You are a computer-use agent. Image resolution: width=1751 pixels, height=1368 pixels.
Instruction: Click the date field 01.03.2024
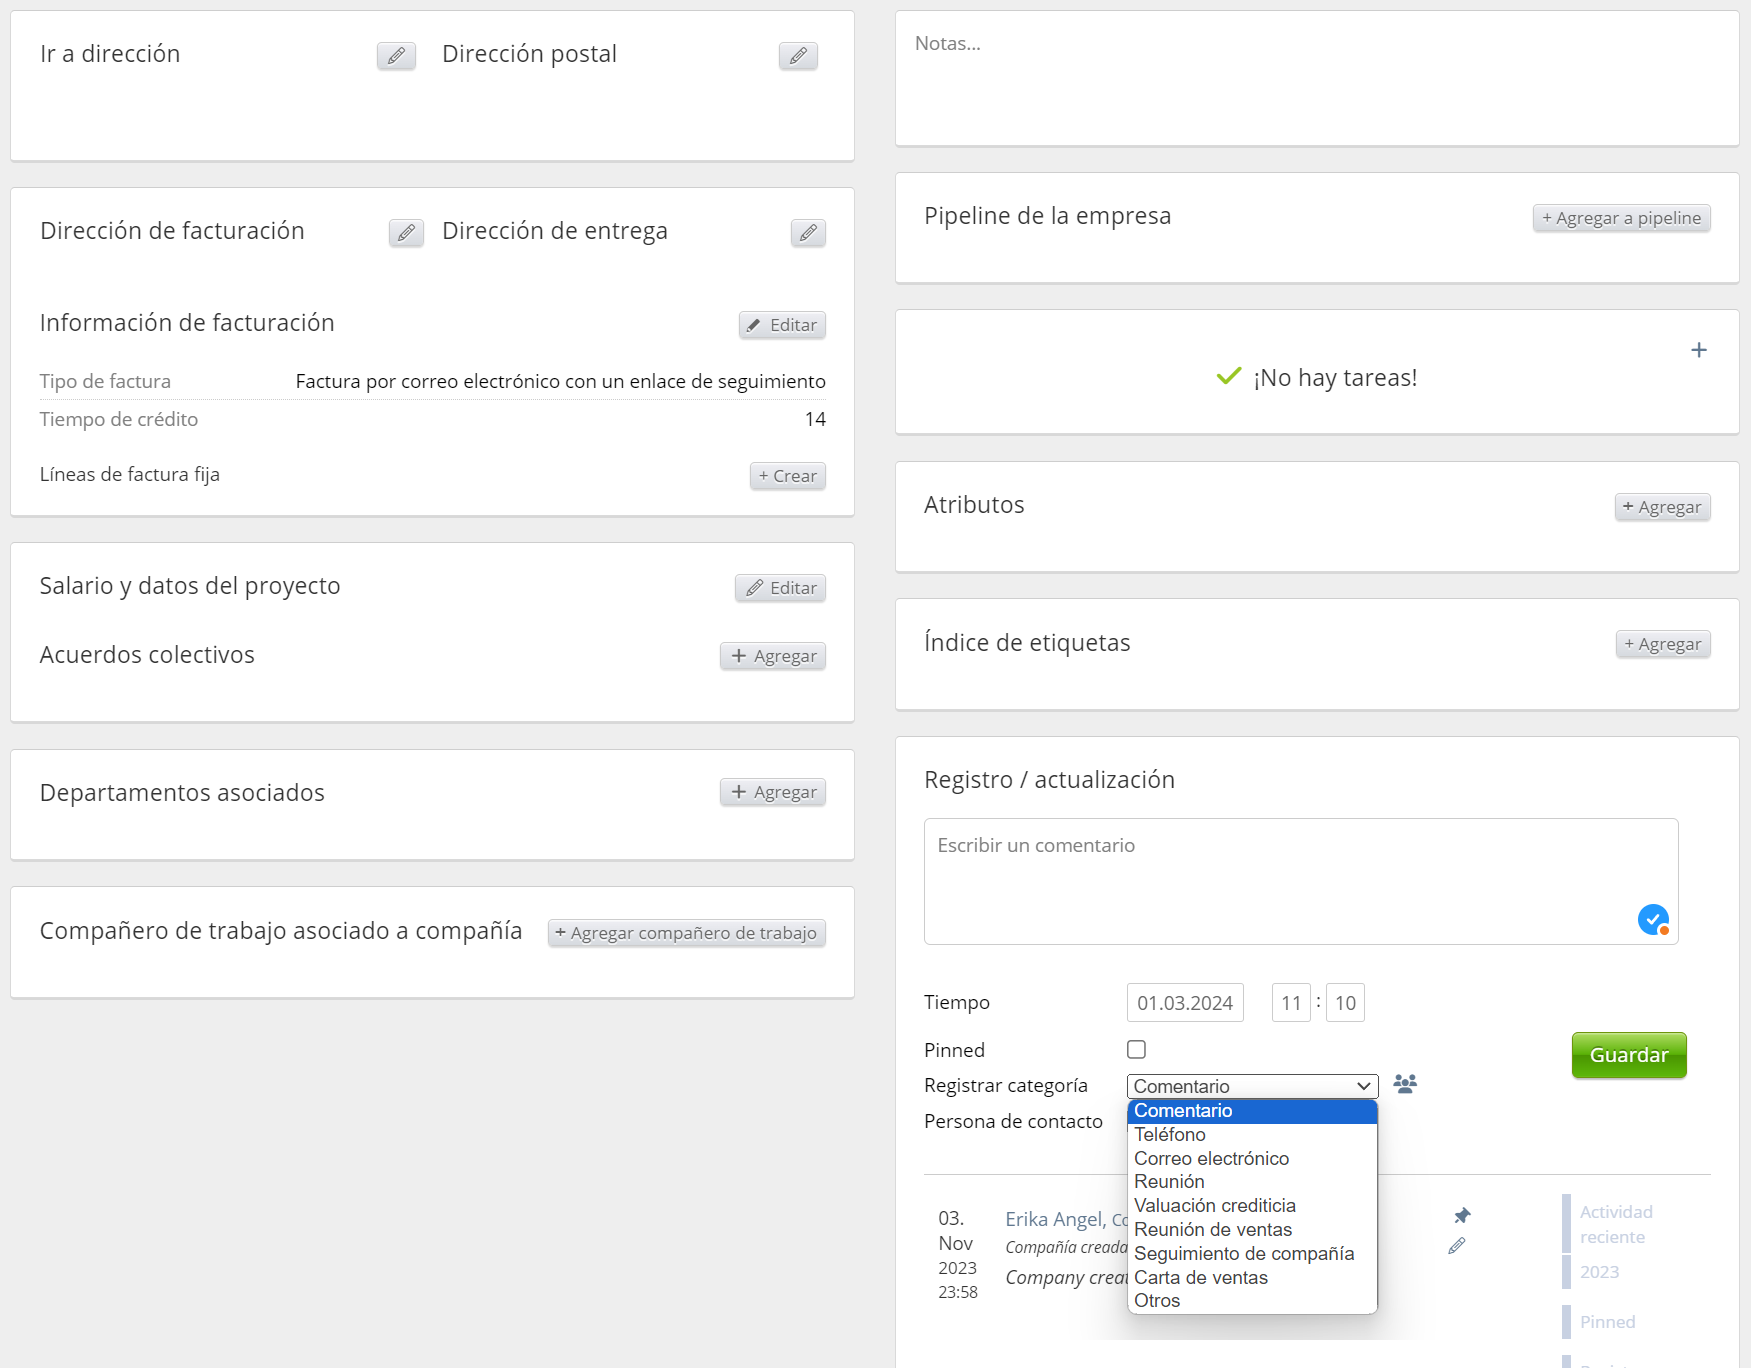coord(1184,1003)
